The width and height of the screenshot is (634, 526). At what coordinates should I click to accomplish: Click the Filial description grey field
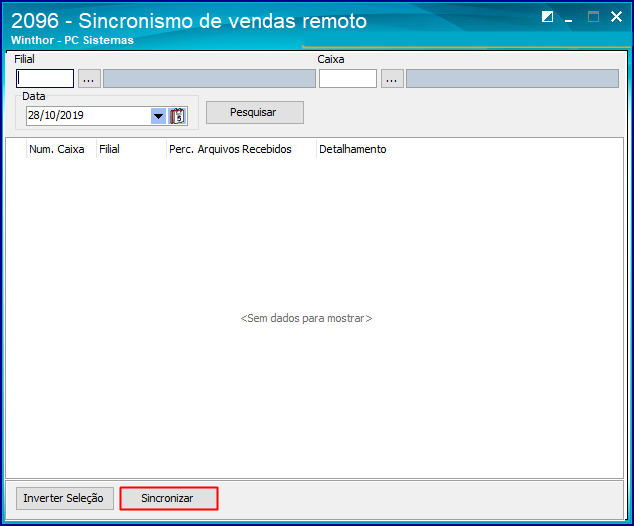(x=209, y=78)
